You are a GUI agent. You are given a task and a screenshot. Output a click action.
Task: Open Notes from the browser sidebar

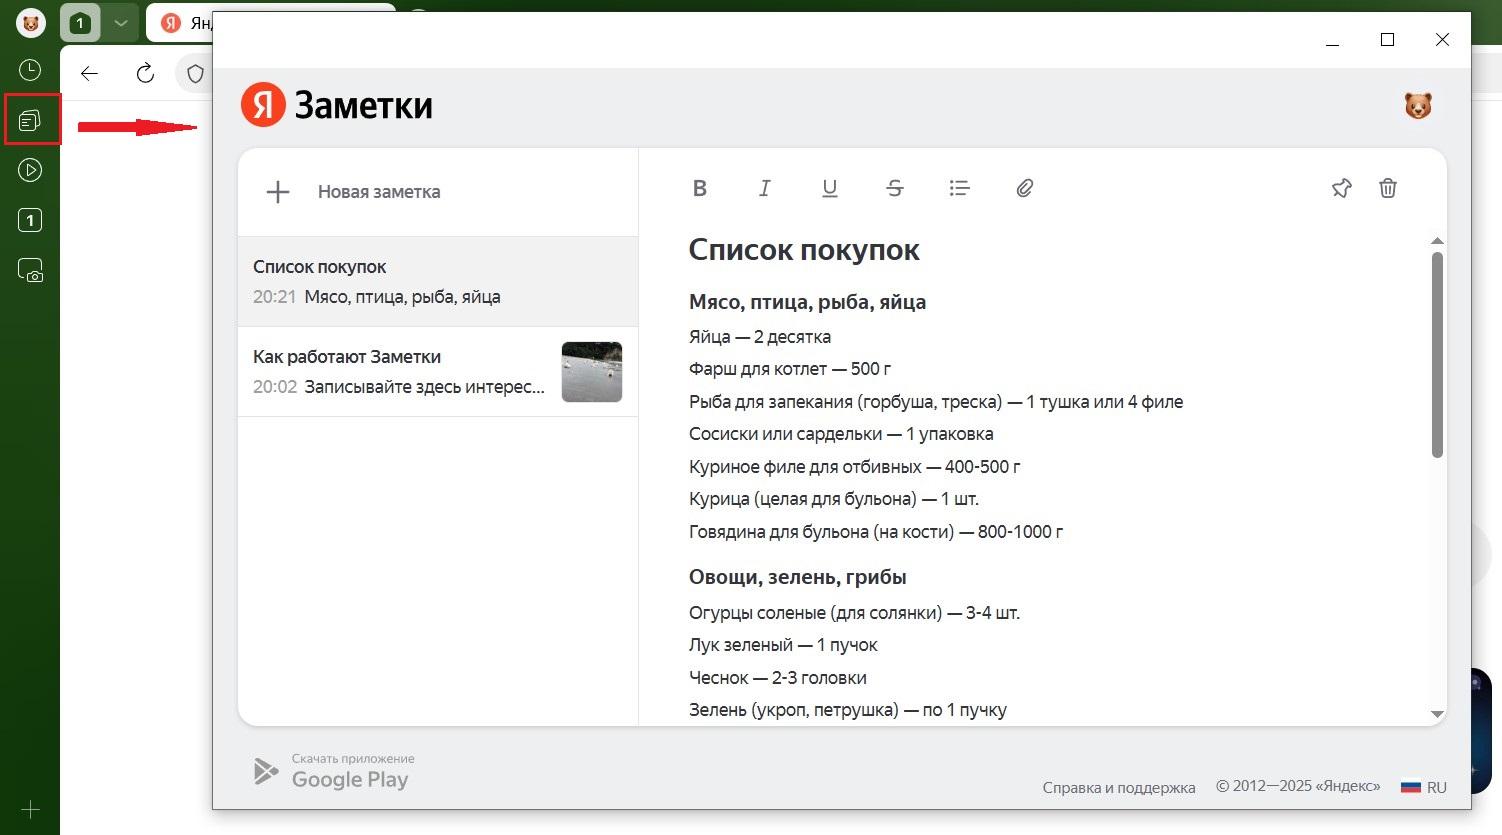[31, 120]
